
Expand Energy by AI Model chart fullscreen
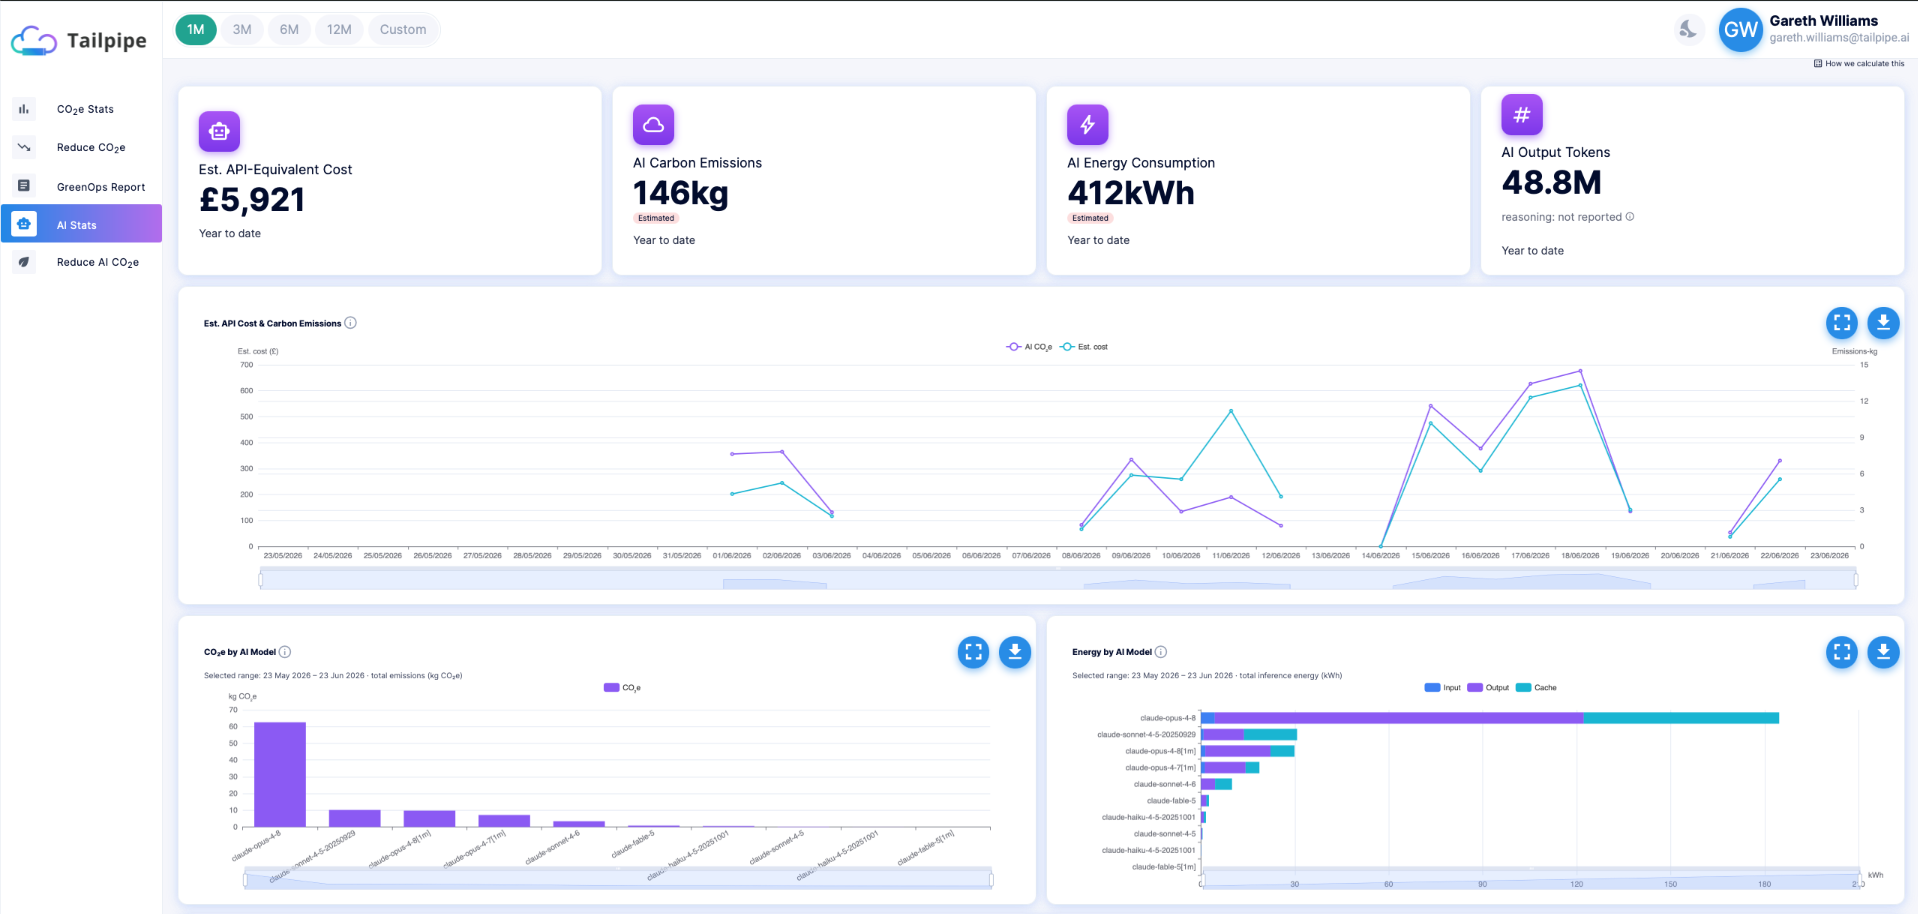(x=1842, y=652)
